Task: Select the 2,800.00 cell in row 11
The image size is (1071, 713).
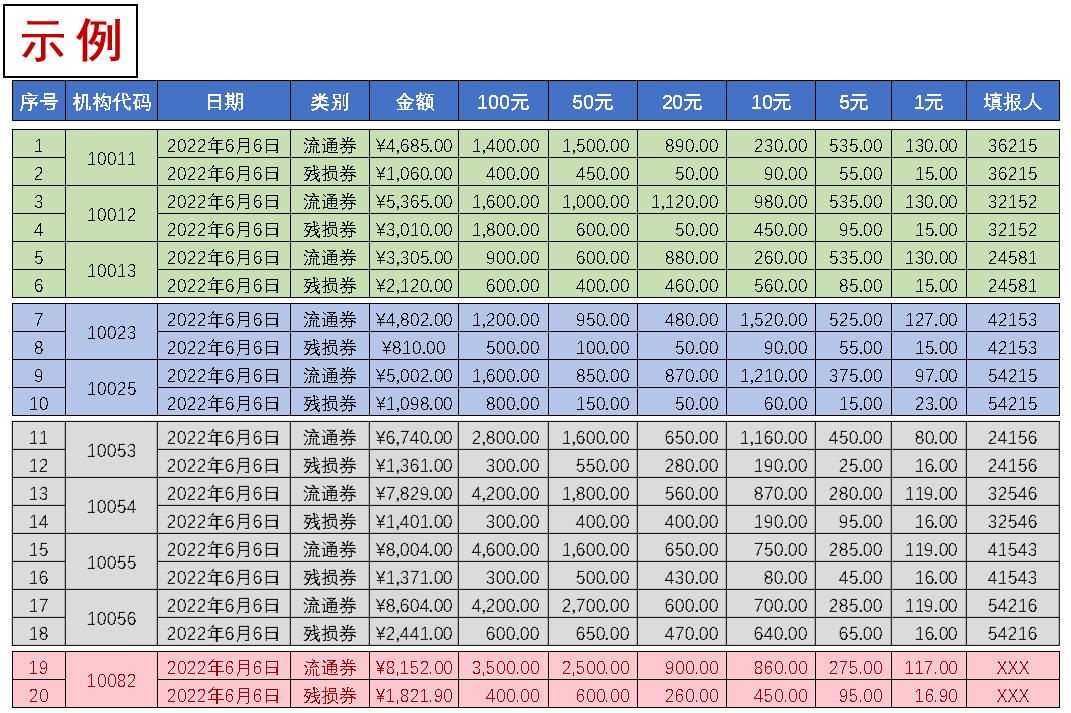Action: pos(503,437)
